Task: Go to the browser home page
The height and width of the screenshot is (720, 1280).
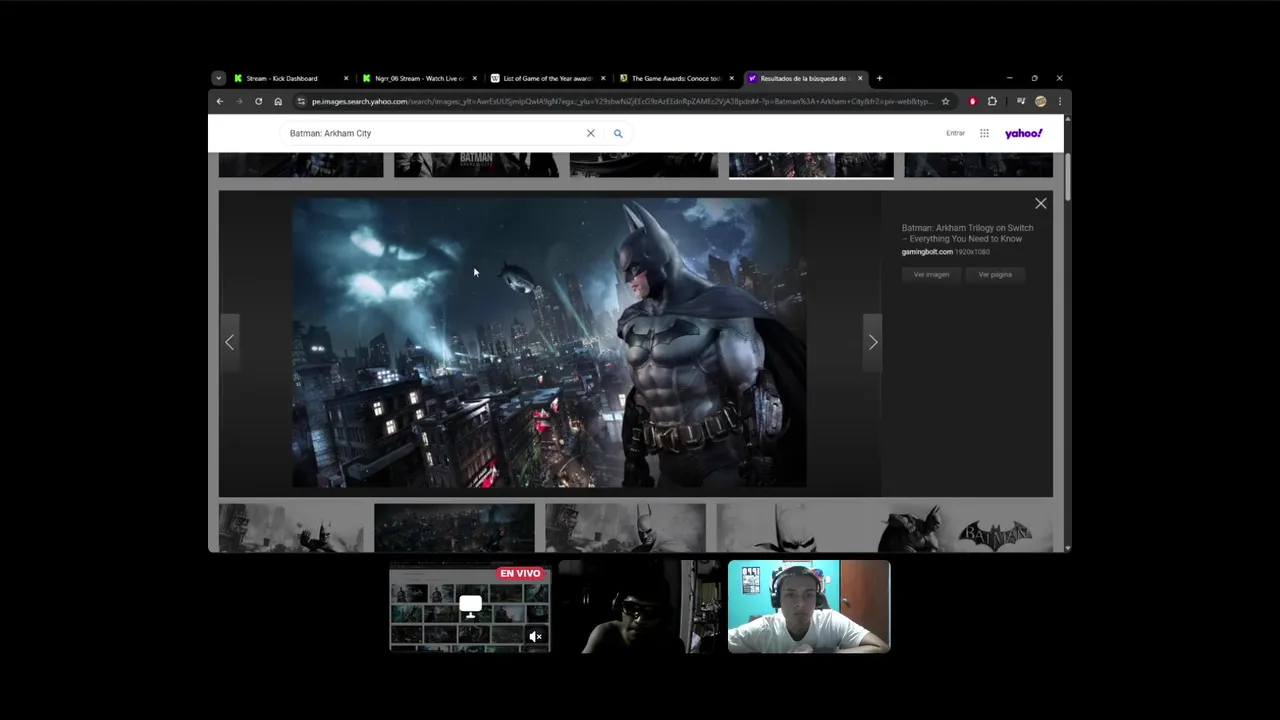Action: coord(278,101)
